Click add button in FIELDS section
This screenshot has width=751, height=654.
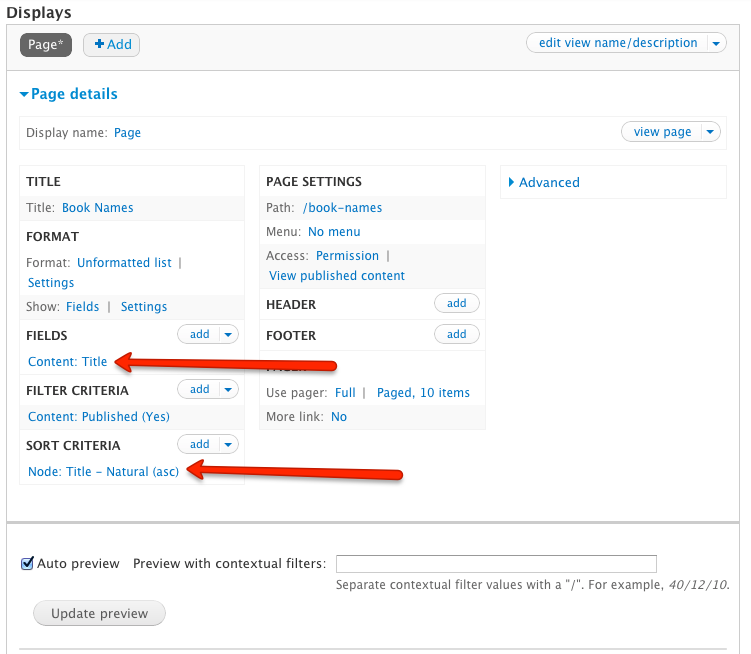click(199, 334)
